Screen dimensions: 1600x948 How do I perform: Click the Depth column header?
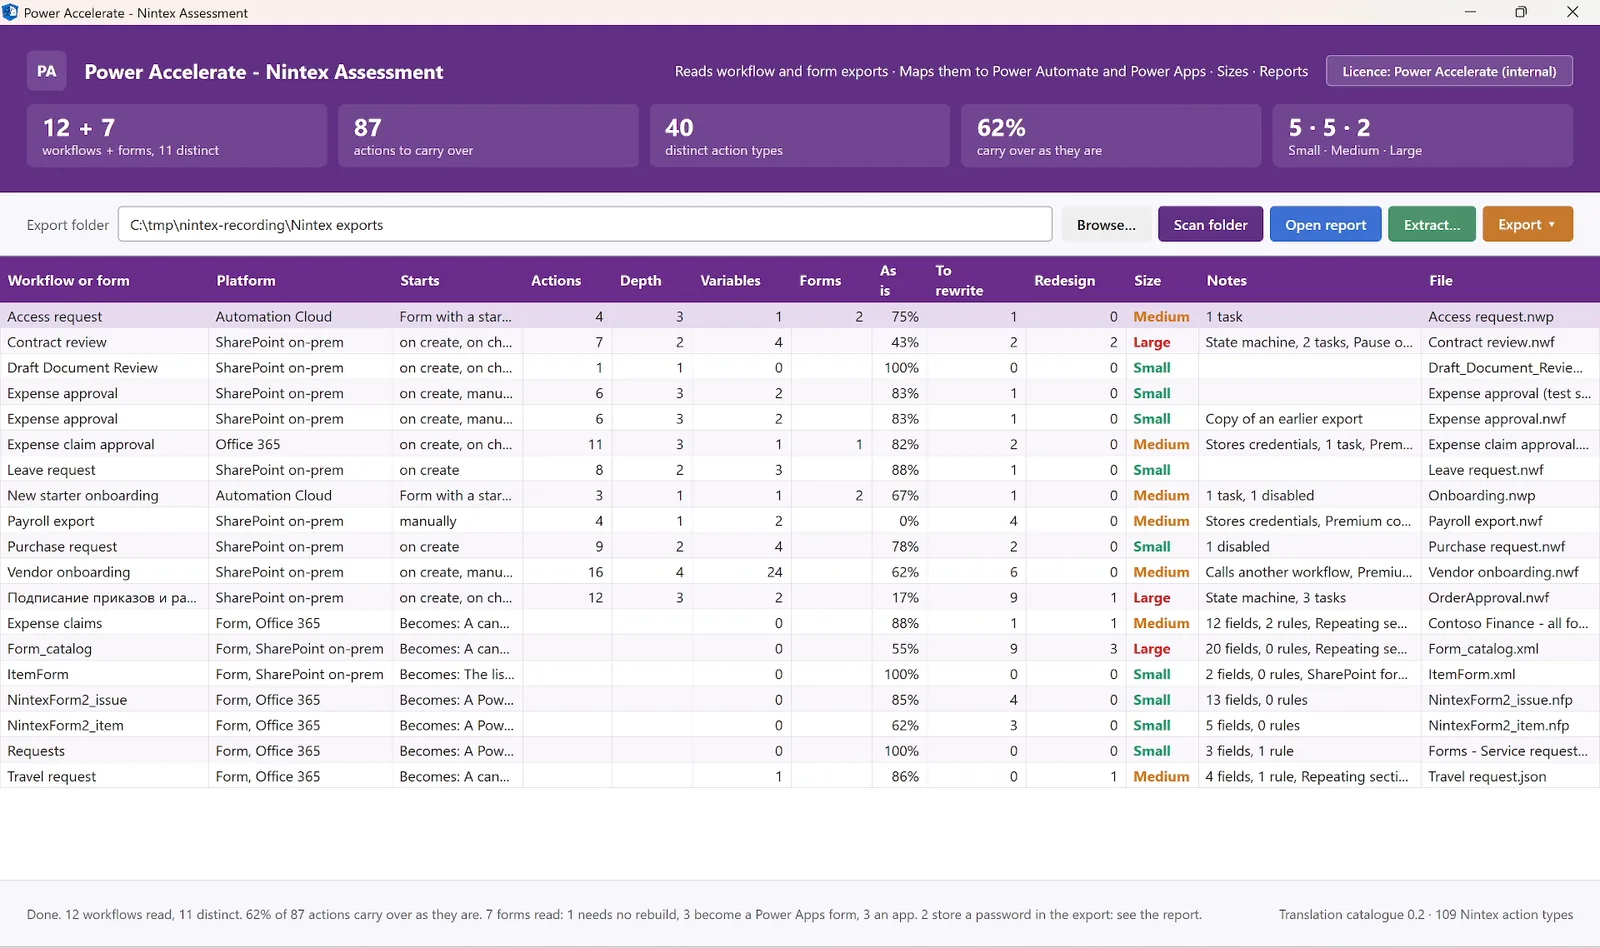(640, 280)
